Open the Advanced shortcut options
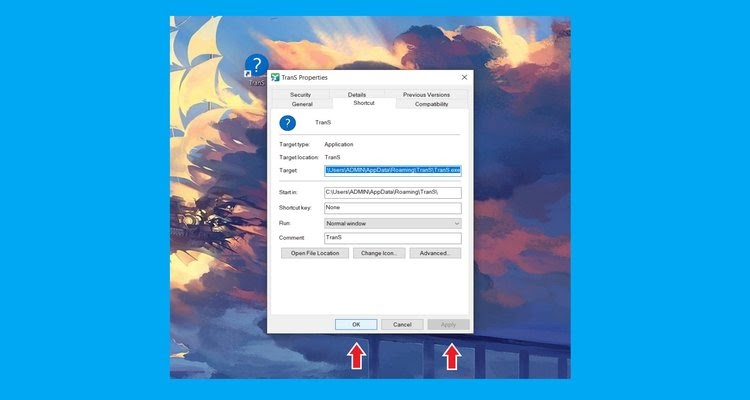Viewport: 750px width, 400px height. click(435, 253)
